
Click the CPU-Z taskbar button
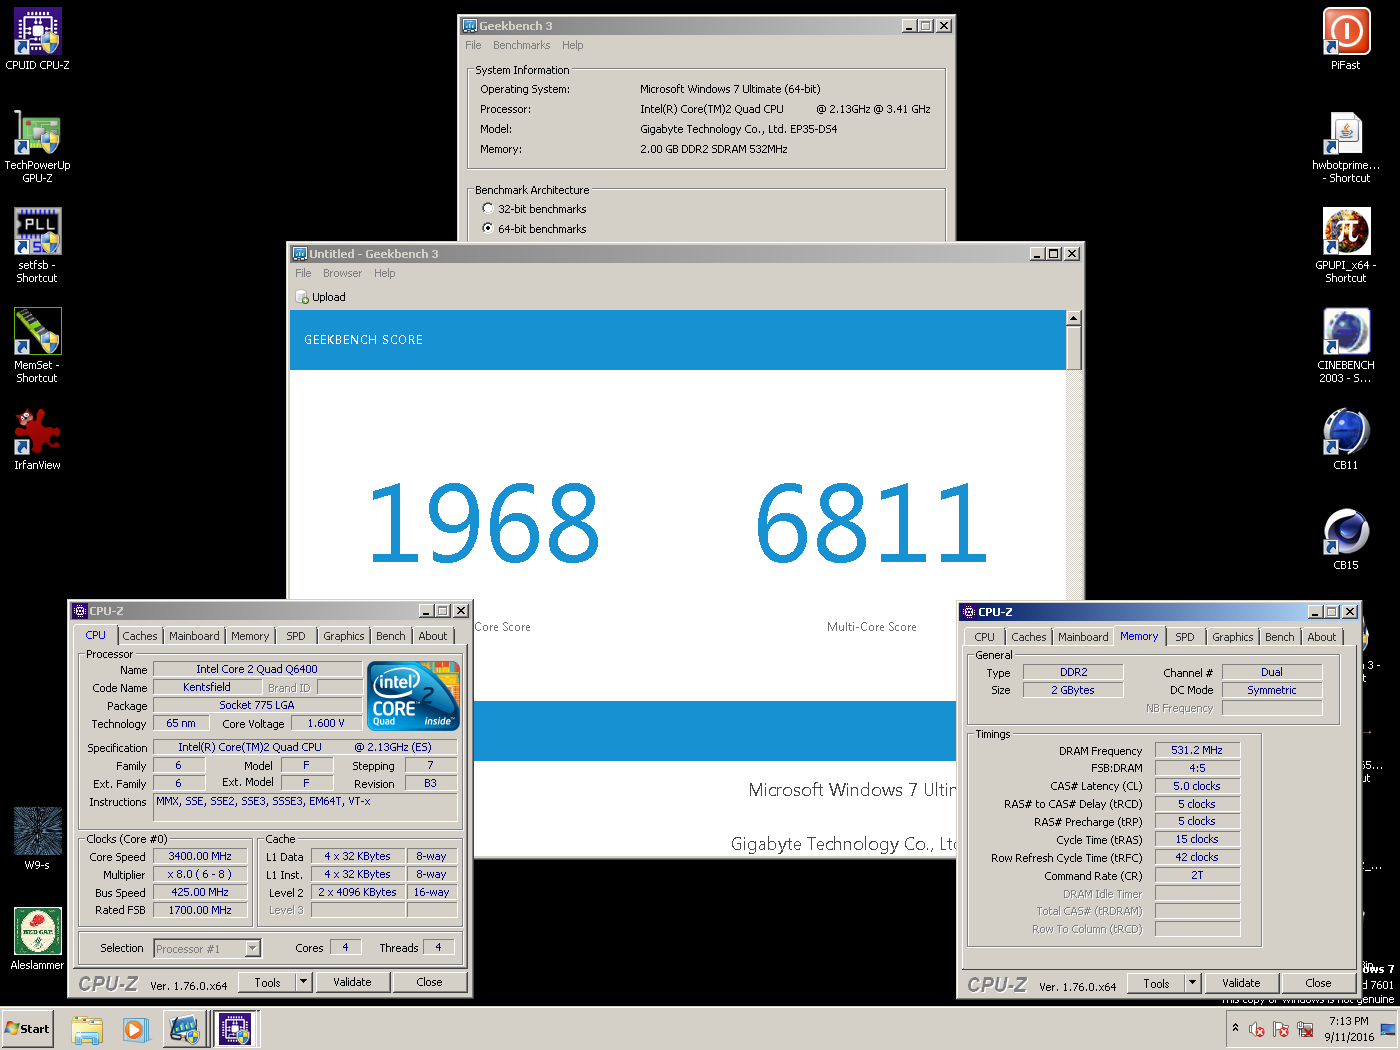coord(235,1029)
